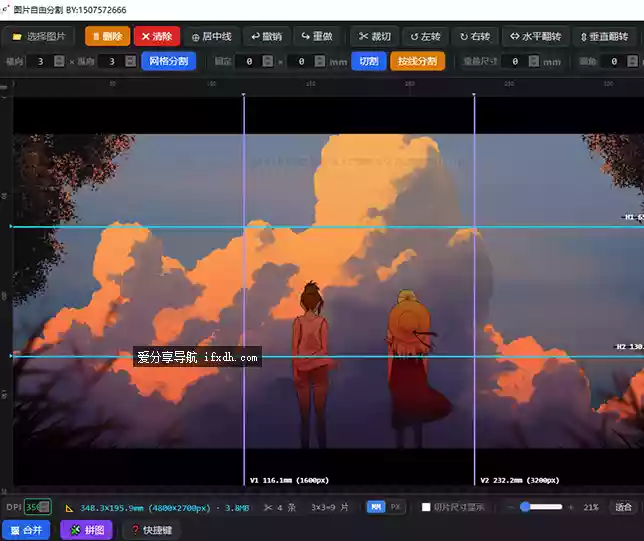The height and width of the screenshot is (541, 644).
Task: Flip image with 水平翻转
Action: coord(536,37)
